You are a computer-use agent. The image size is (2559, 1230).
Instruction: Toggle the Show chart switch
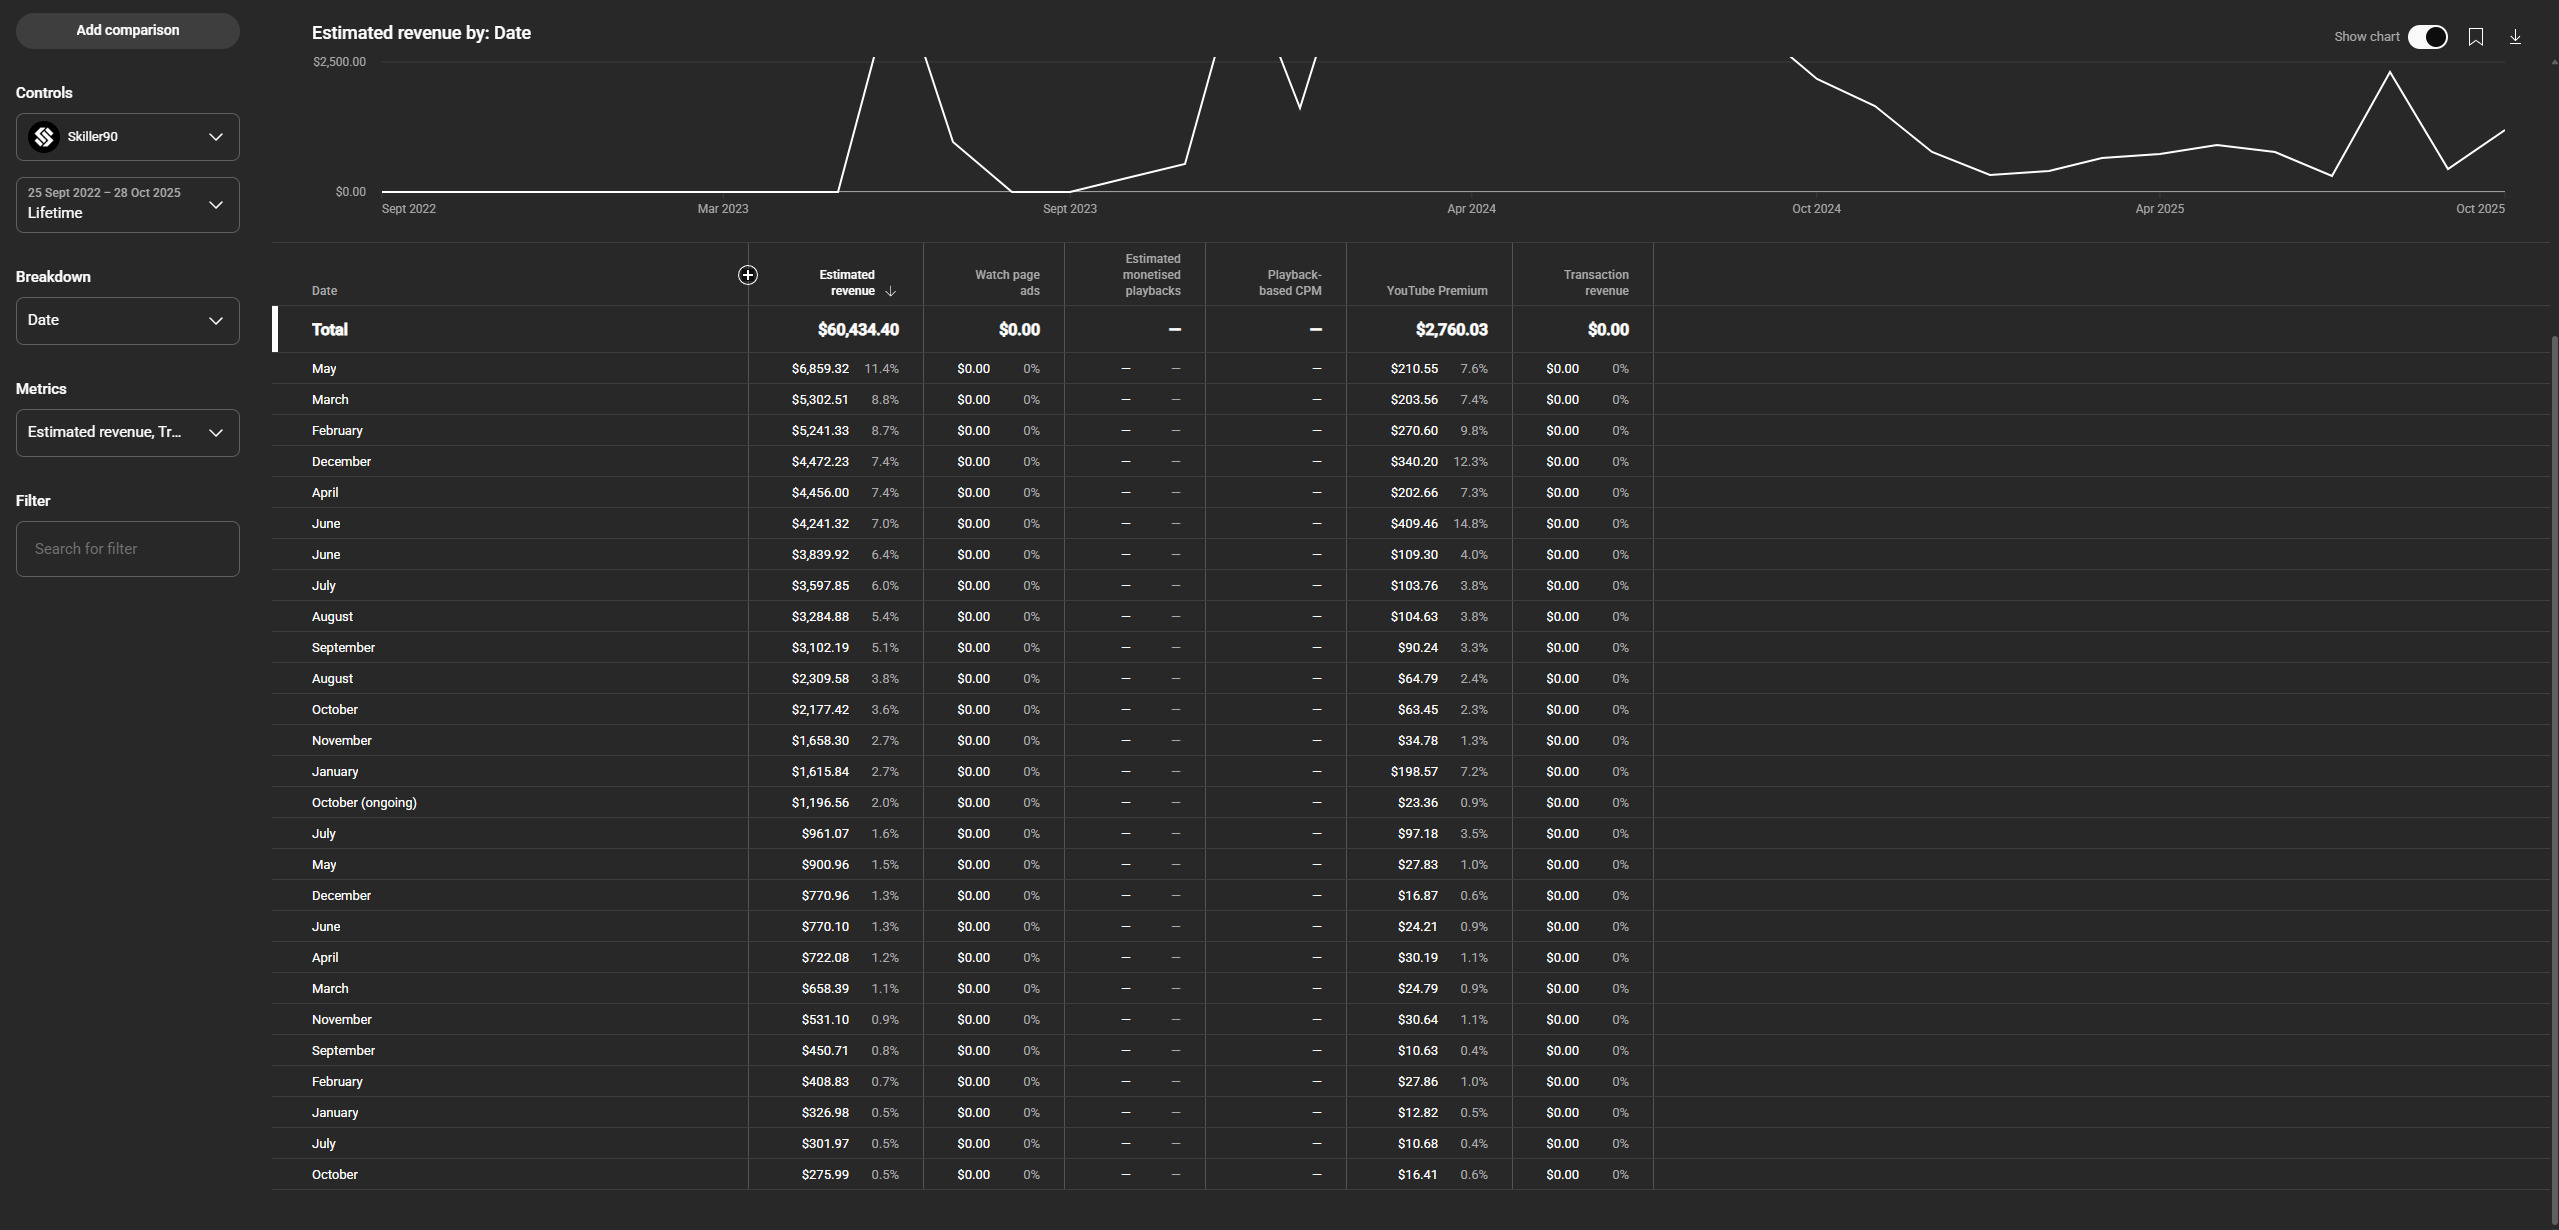coord(2427,37)
